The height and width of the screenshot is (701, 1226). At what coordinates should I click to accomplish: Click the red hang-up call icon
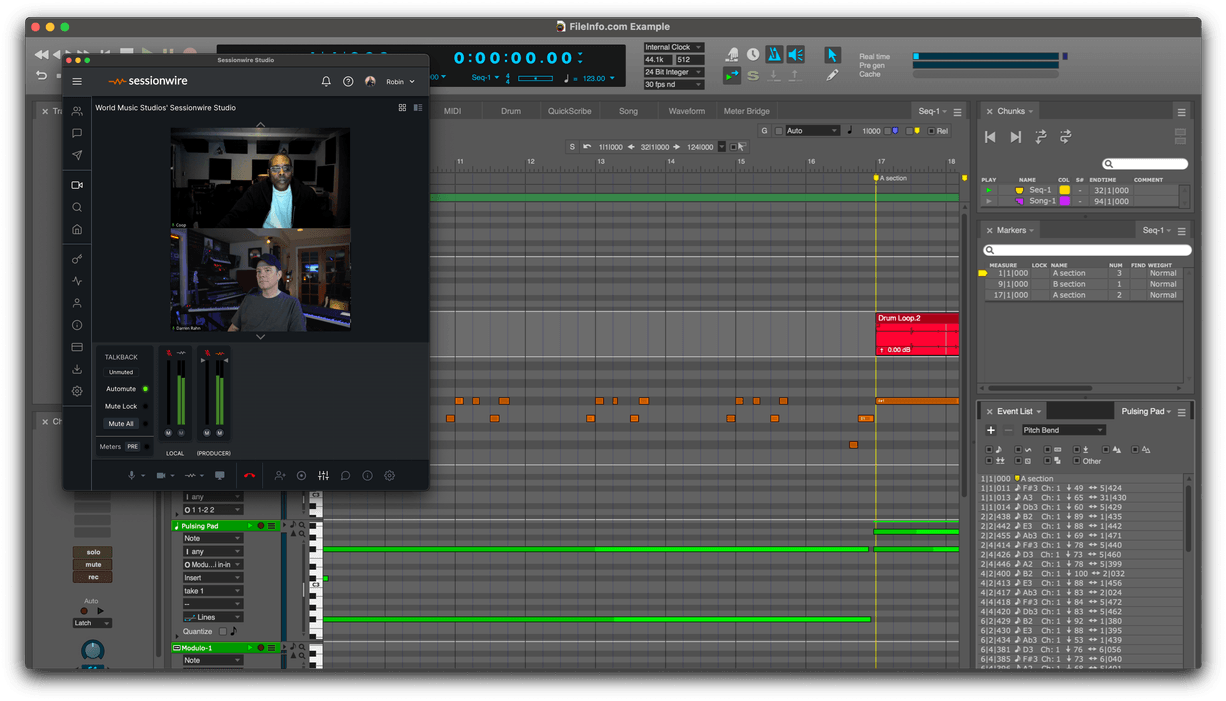248,475
